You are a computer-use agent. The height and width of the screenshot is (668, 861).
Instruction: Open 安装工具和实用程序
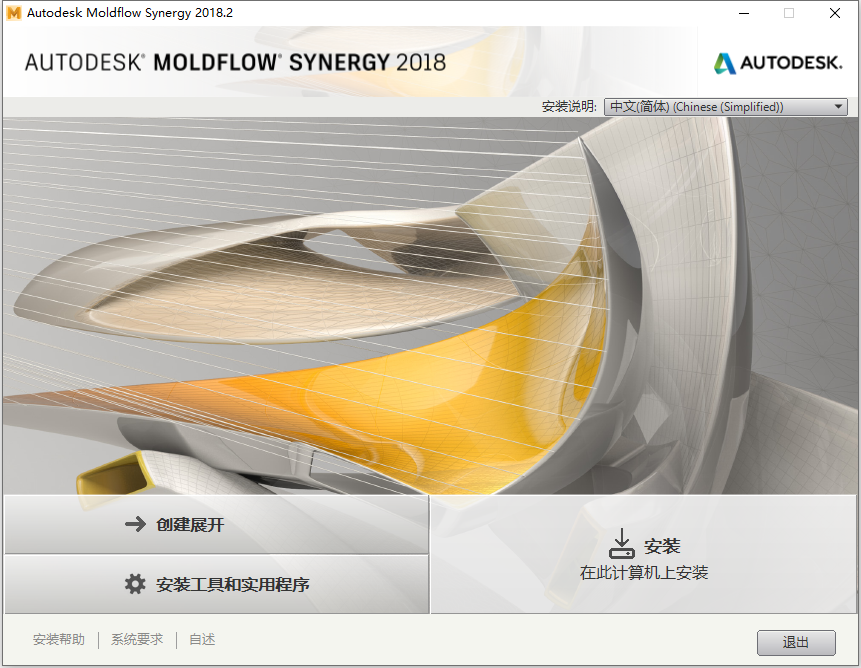(217, 584)
